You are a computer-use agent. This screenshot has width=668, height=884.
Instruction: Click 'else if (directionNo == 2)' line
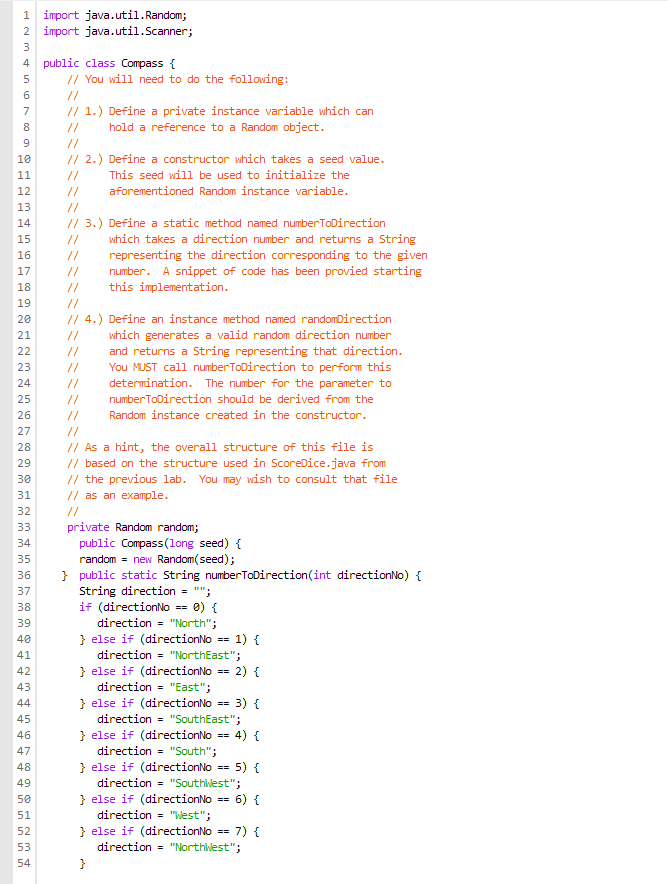tap(169, 671)
